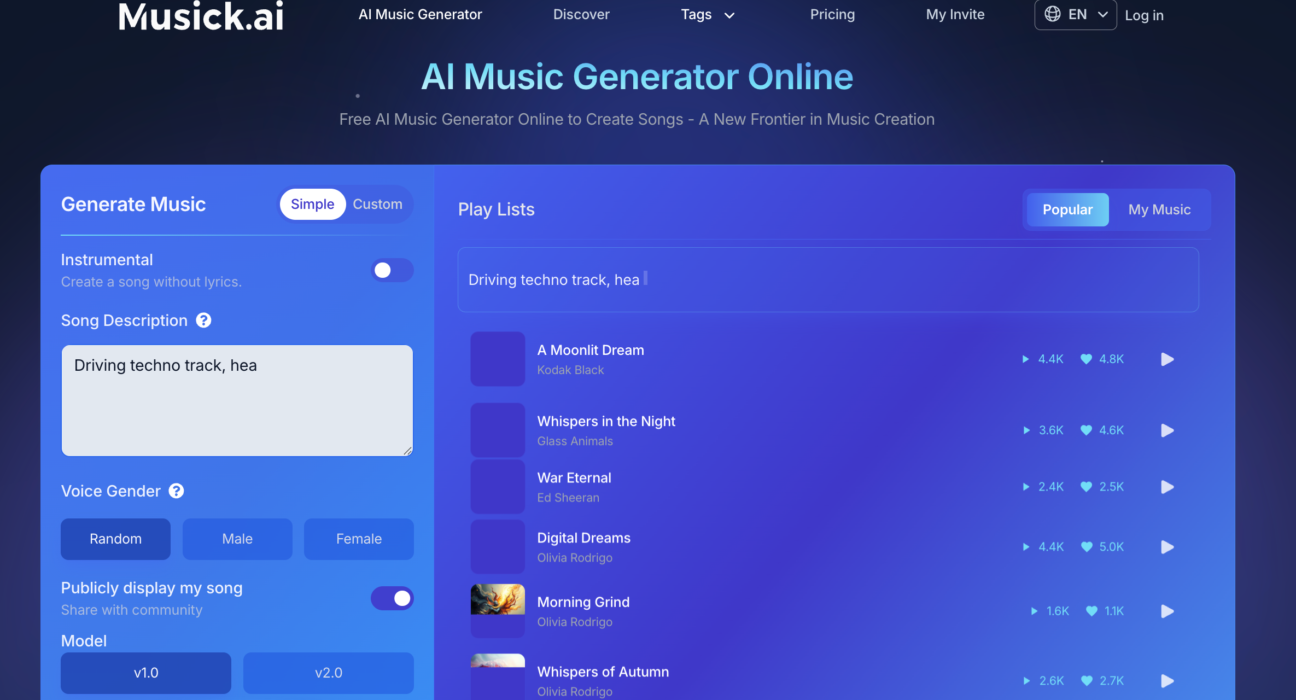The image size is (1296, 700).
Task: Switch to Custom generation mode
Action: pos(378,204)
